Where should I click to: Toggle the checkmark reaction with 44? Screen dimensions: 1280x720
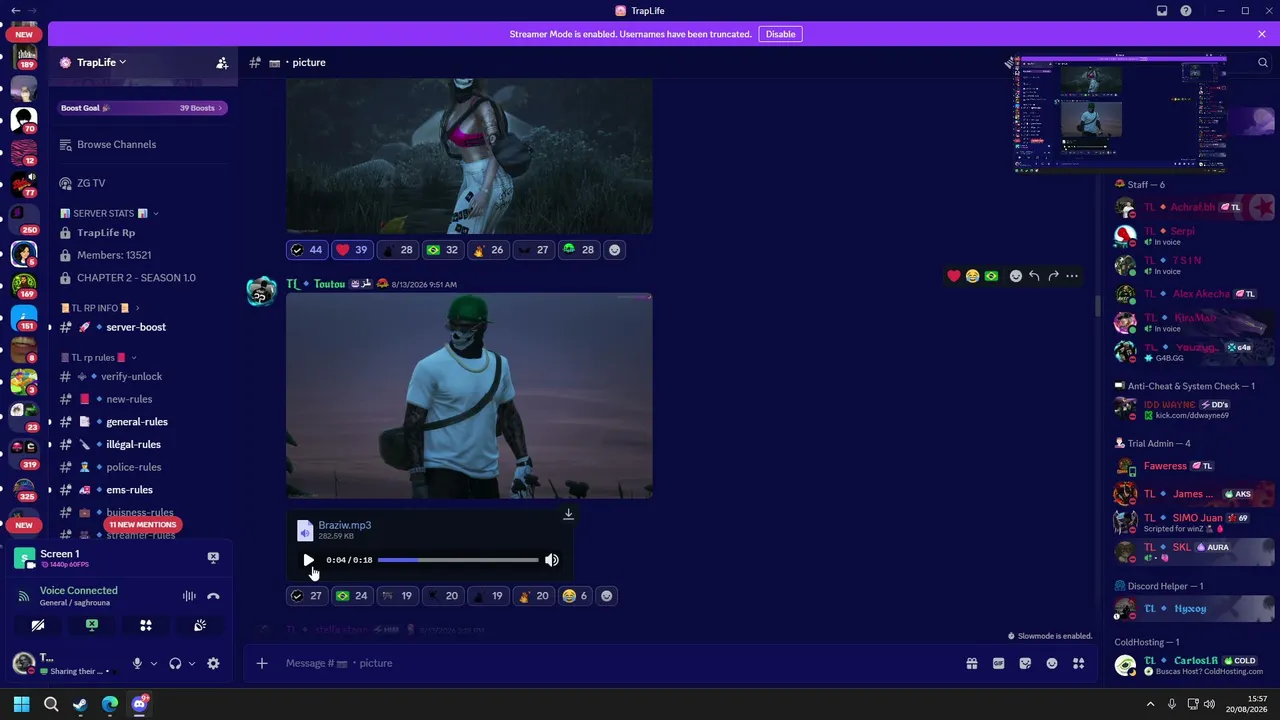306,250
